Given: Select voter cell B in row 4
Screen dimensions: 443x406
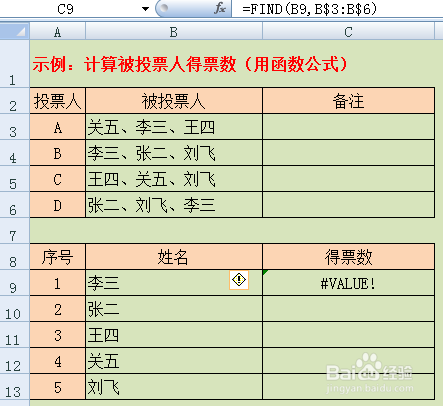Looking at the screenshot, I should 58,153.
